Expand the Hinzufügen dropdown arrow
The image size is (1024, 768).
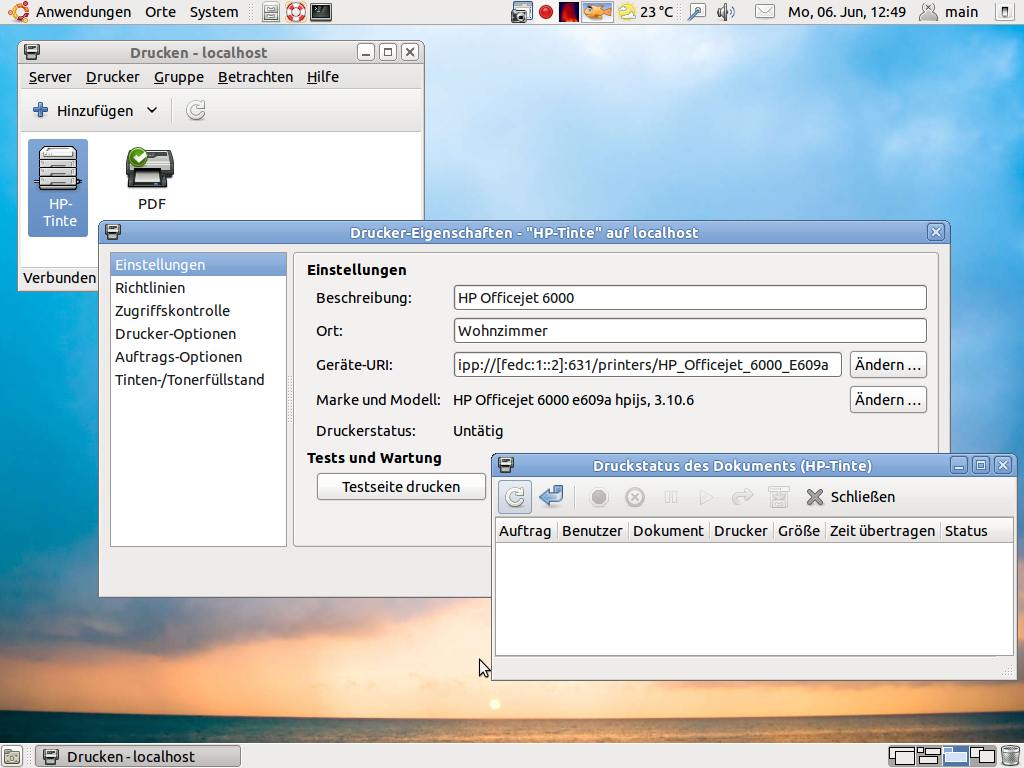(x=152, y=111)
